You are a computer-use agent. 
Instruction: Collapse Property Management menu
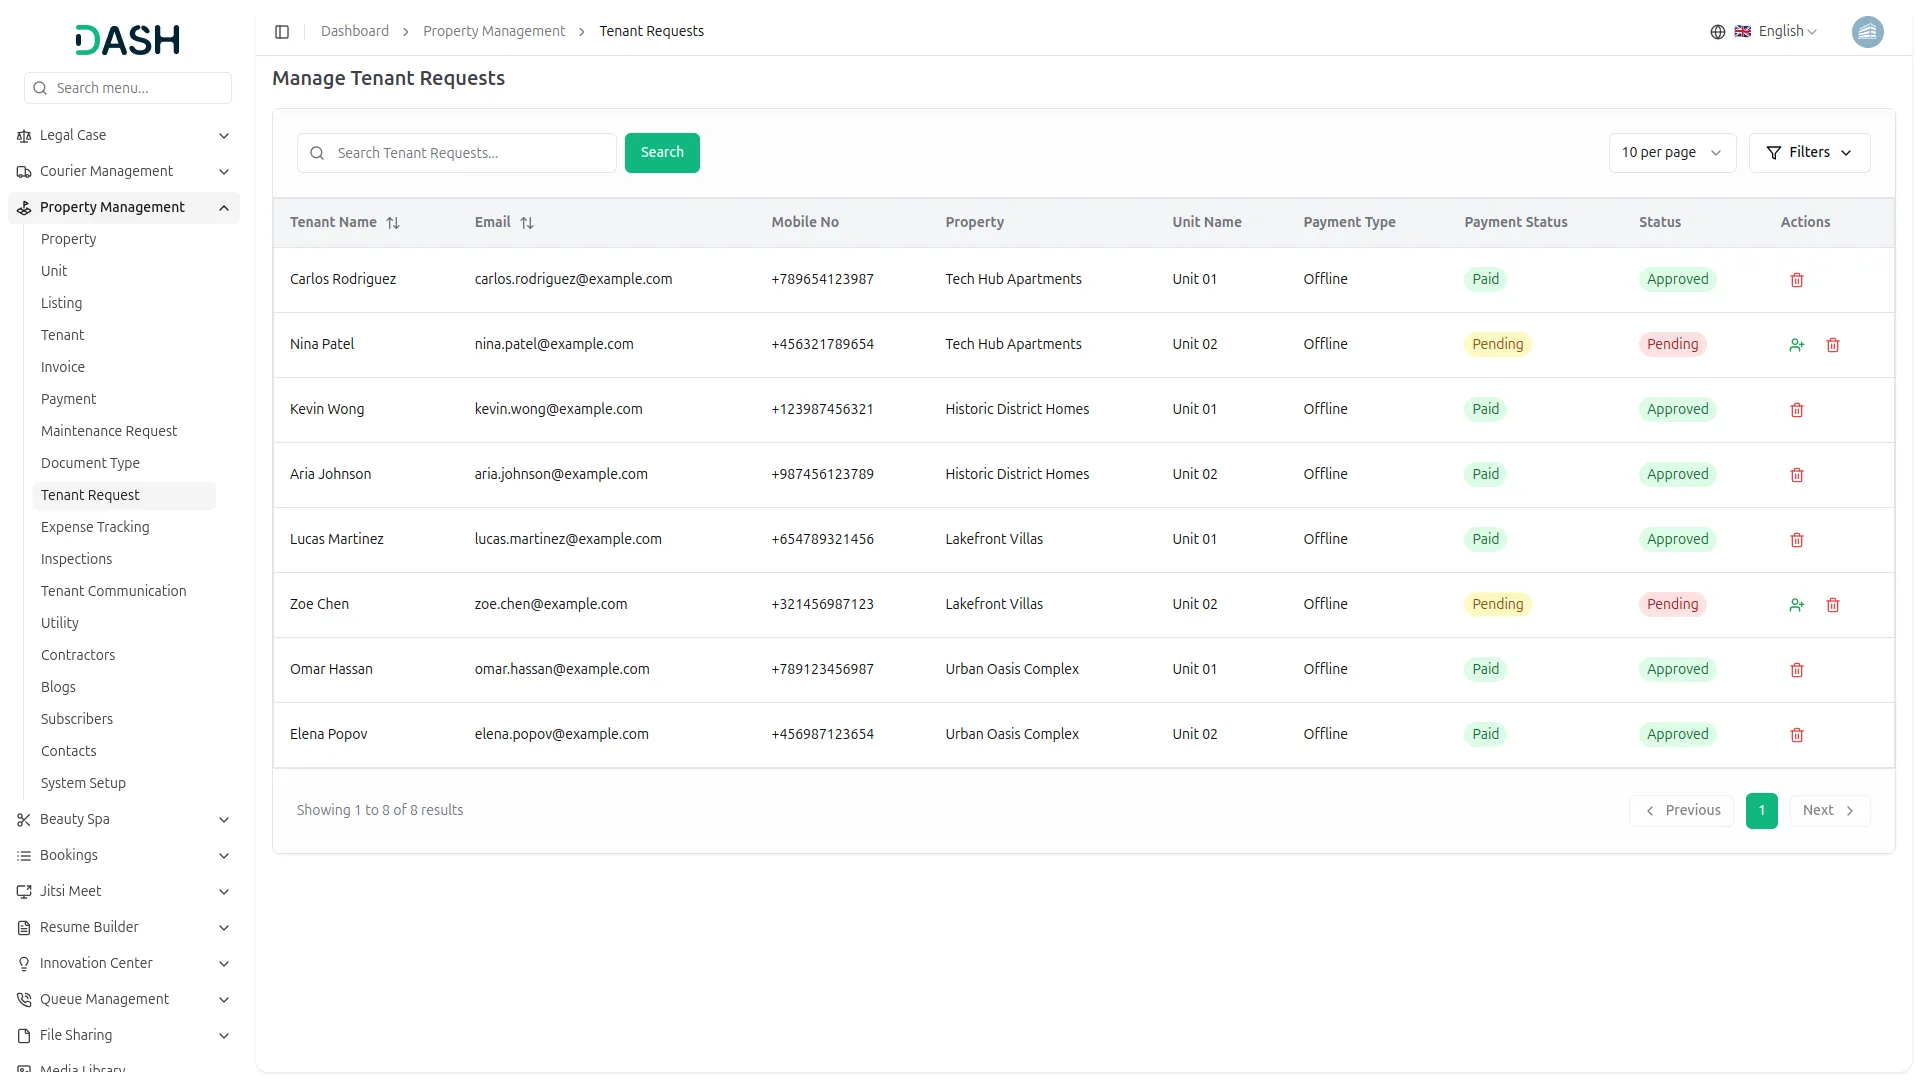click(x=224, y=208)
